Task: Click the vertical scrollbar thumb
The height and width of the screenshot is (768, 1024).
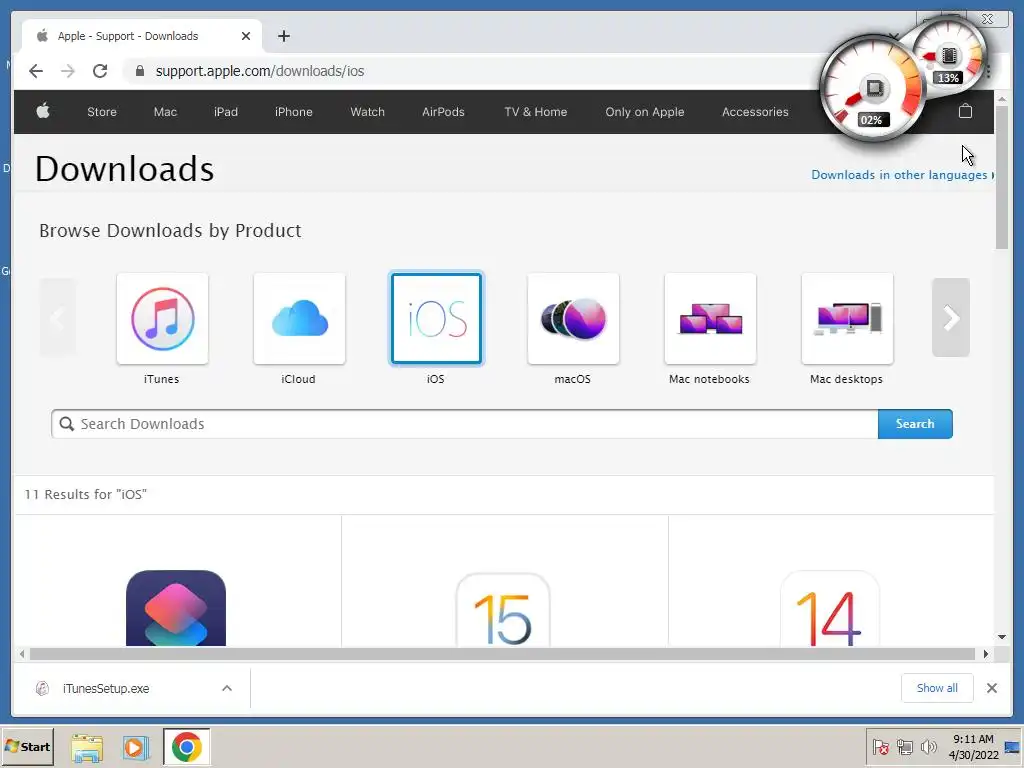Action: point(1002,176)
